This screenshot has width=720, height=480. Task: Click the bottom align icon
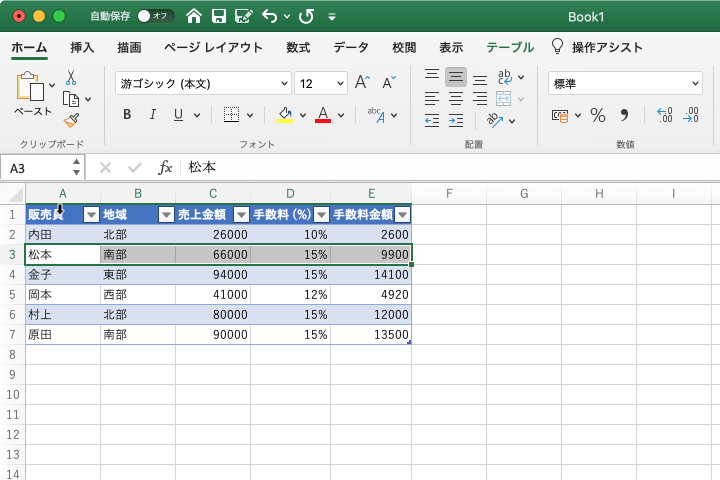click(x=480, y=78)
